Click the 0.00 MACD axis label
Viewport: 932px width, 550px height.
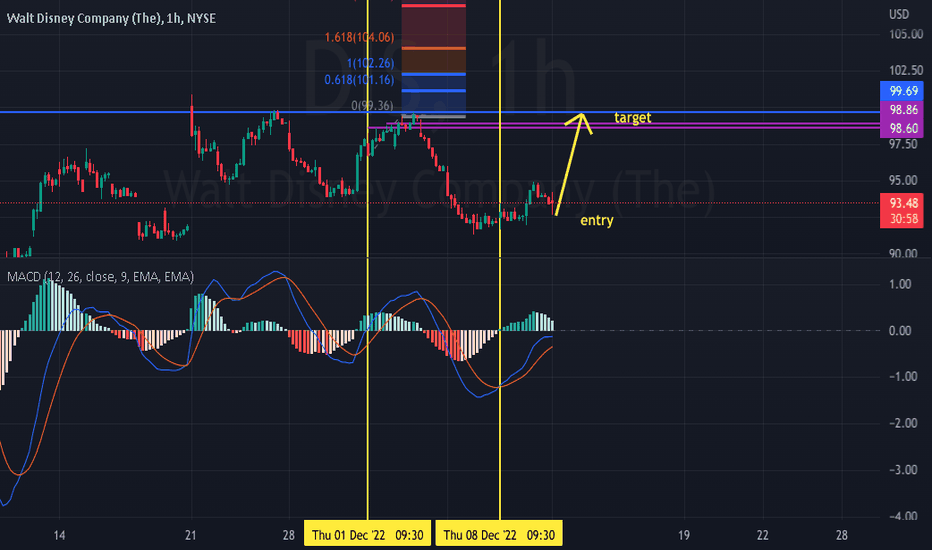900,331
